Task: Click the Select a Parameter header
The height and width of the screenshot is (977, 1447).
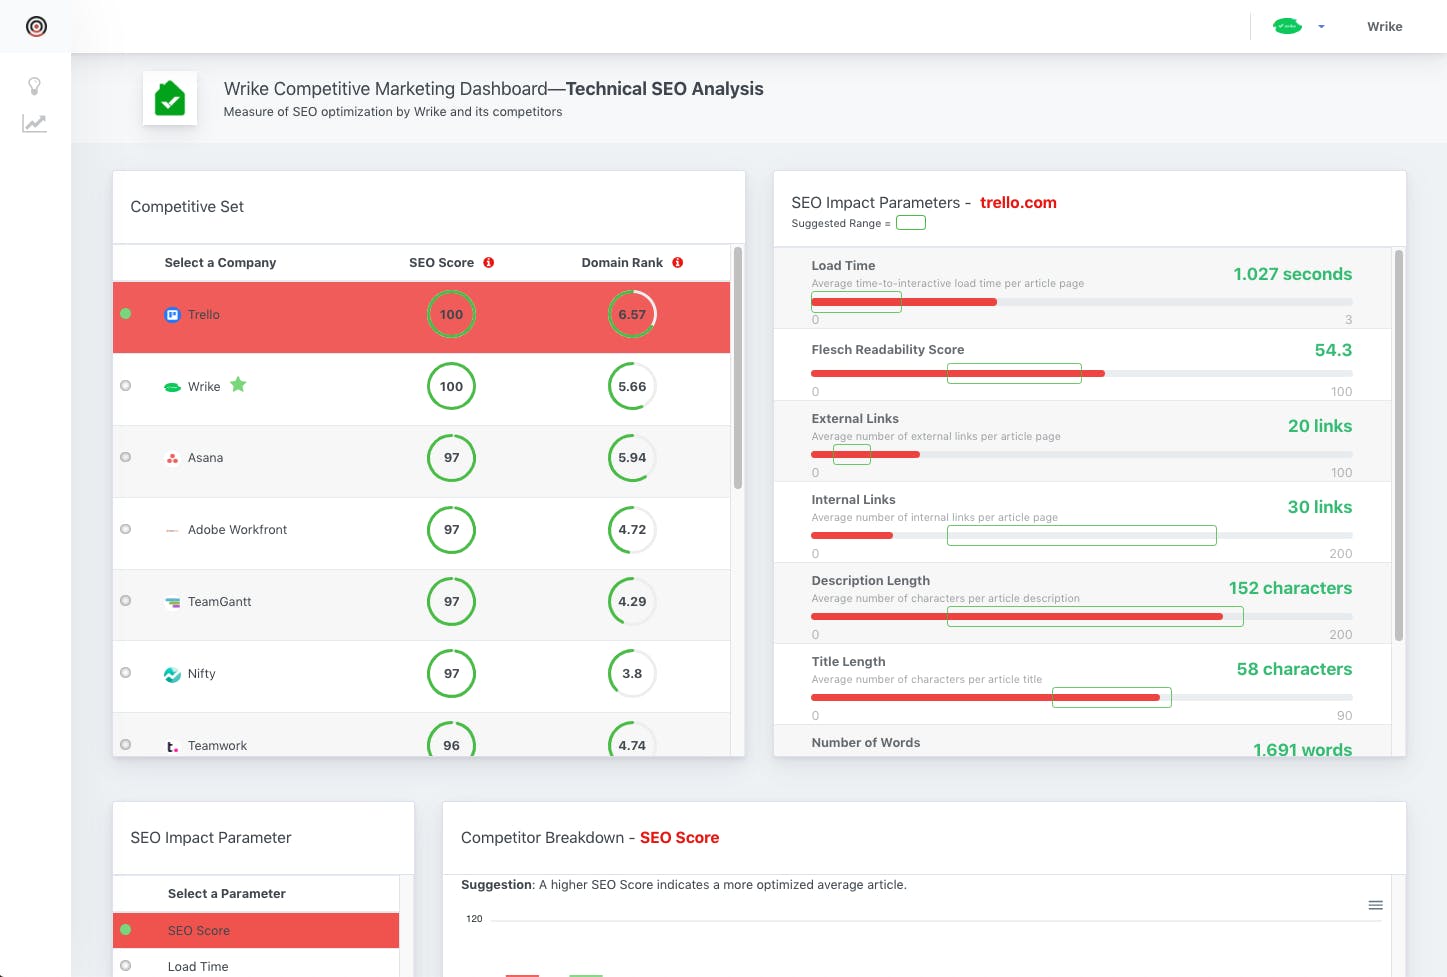Action: coord(226,894)
